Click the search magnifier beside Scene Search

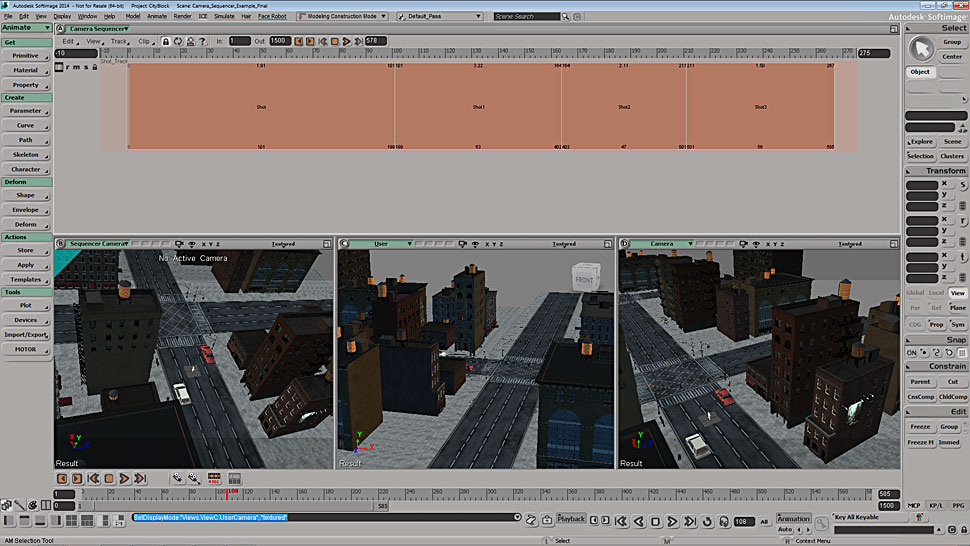click(566, 17)
